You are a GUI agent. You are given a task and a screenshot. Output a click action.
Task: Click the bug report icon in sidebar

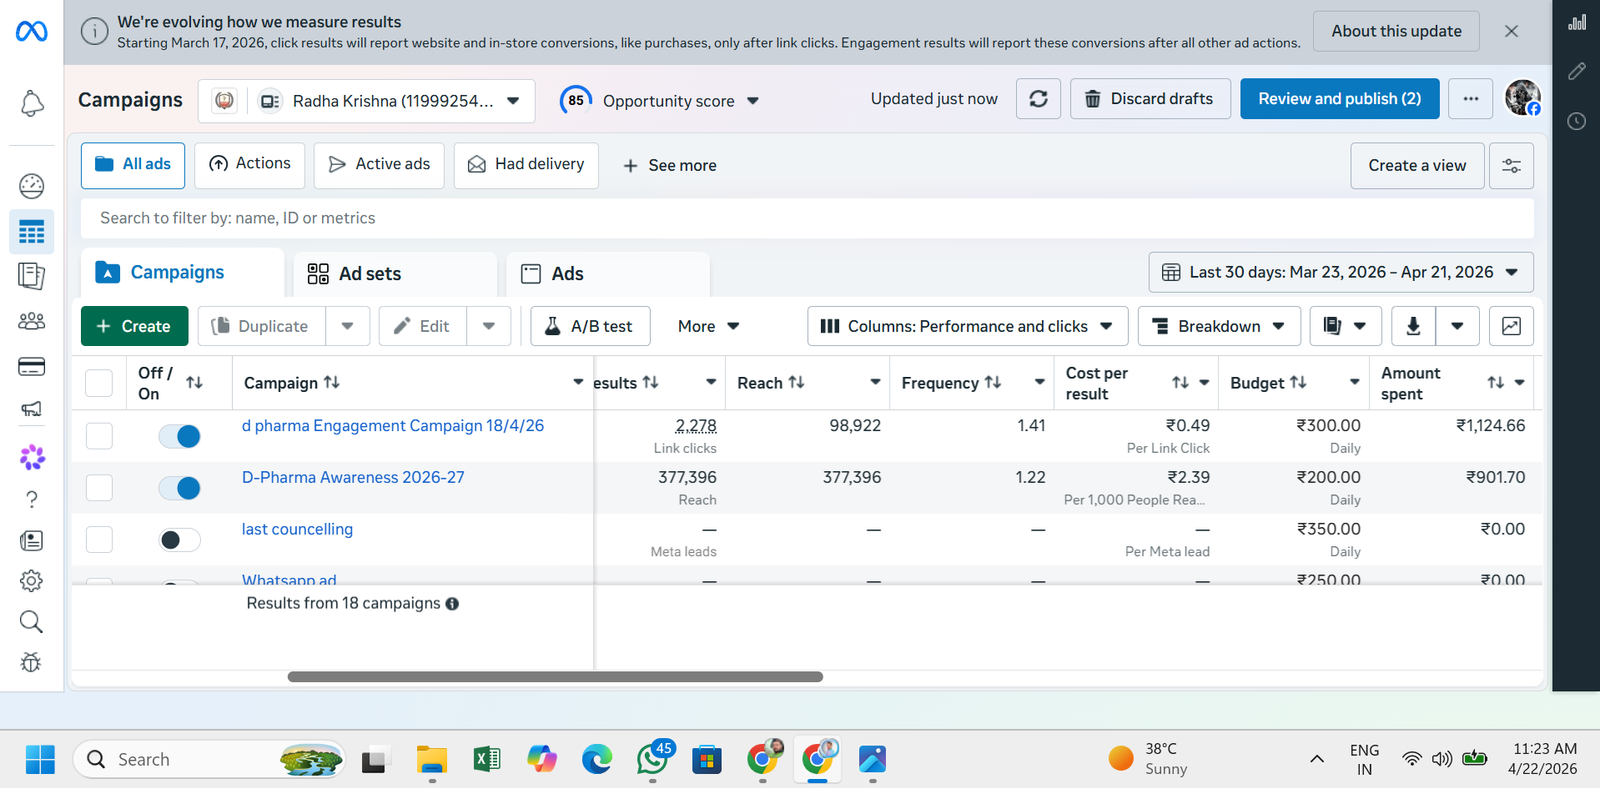pyautogui.click(x=32, y=662)
